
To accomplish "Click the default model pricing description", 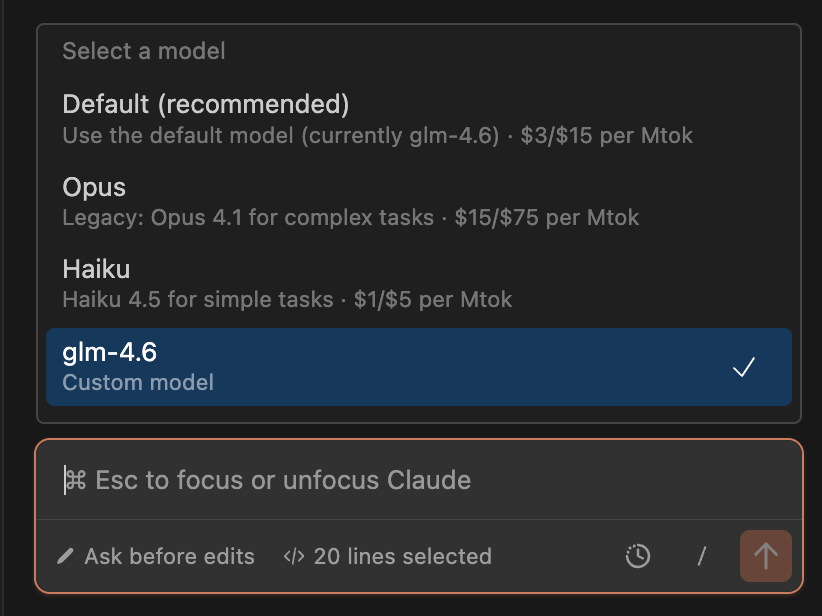I will point(377,135).
